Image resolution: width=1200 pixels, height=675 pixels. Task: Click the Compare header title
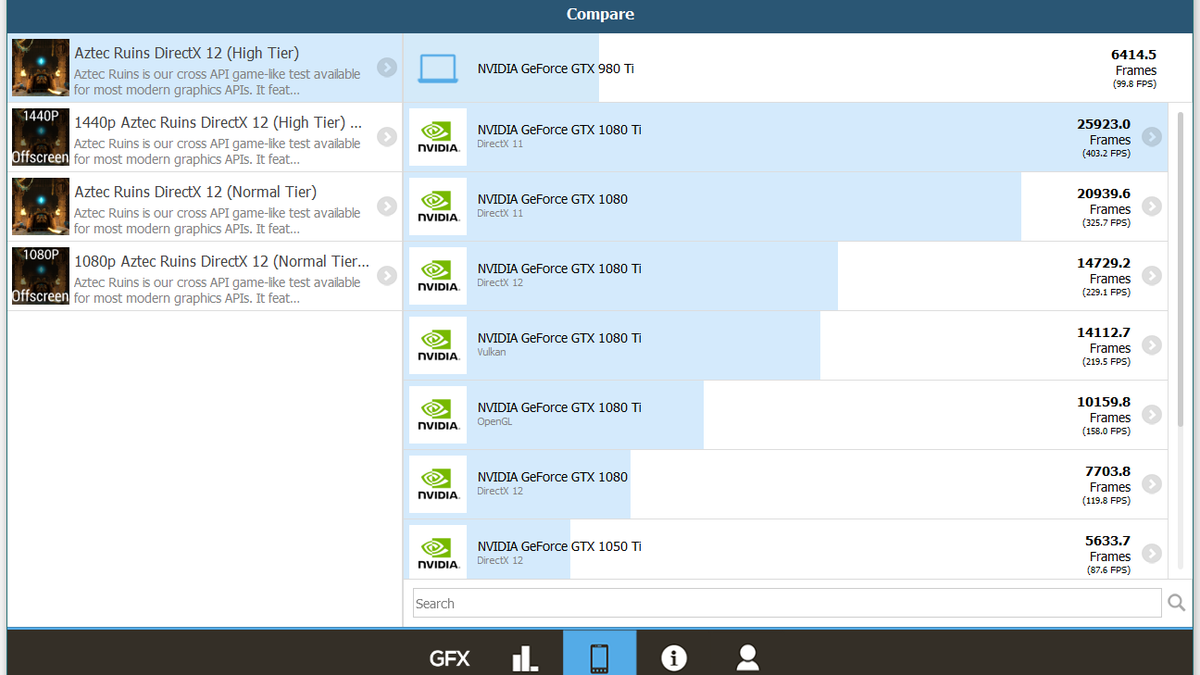[600, 14]
